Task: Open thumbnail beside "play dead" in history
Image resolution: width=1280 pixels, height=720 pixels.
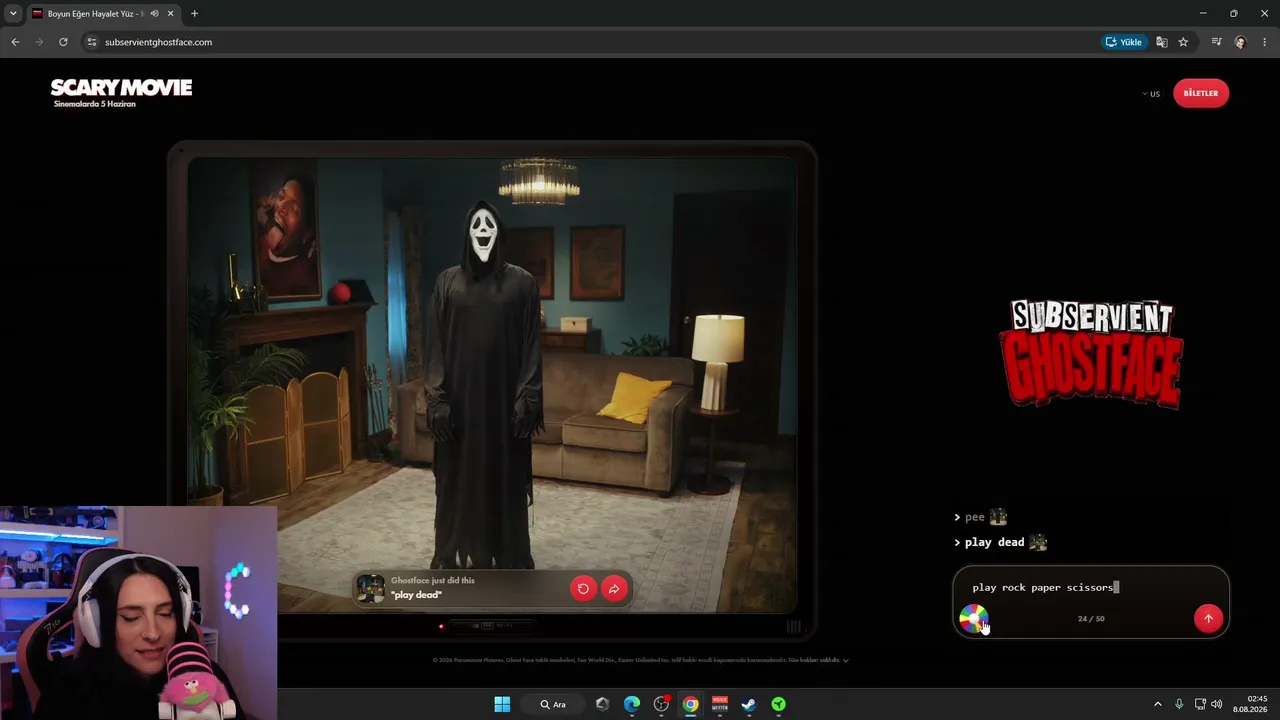Action: (x=1038, y=542)
